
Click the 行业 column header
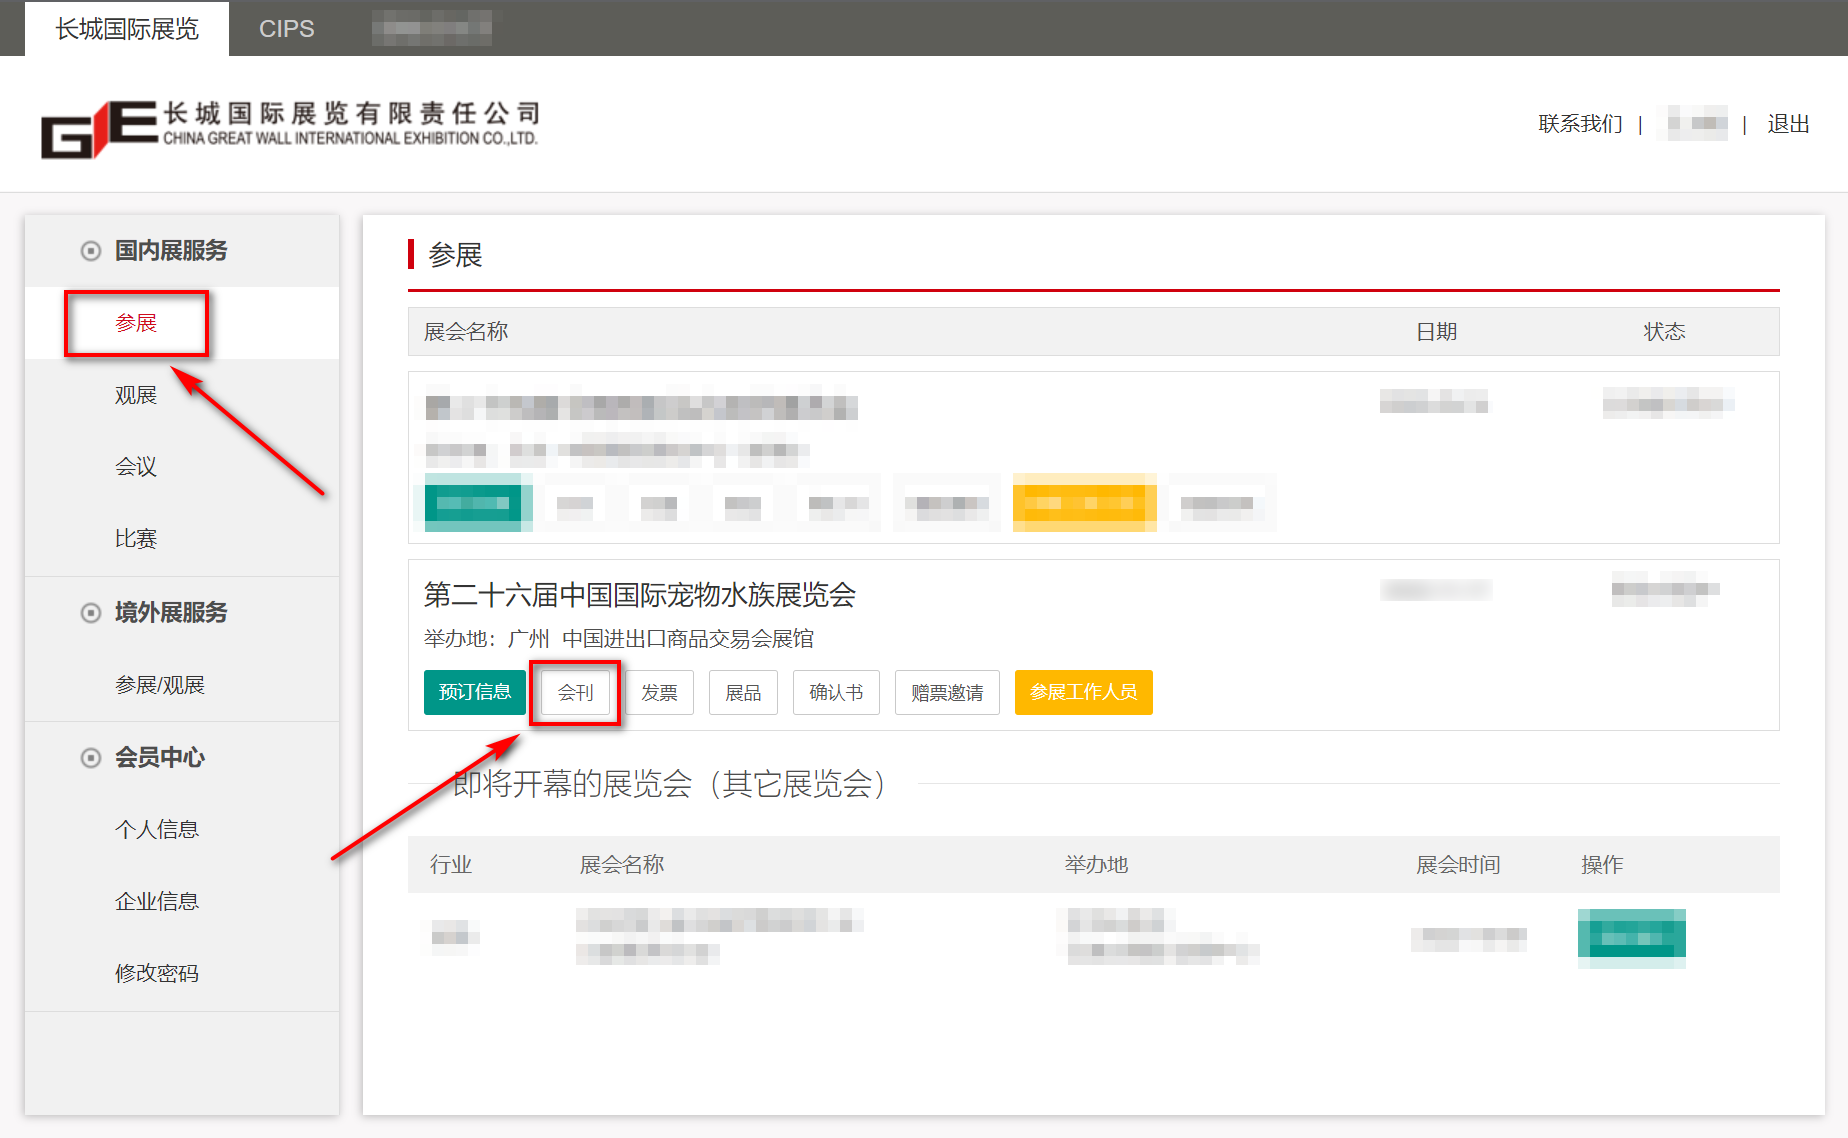(451, 865)
